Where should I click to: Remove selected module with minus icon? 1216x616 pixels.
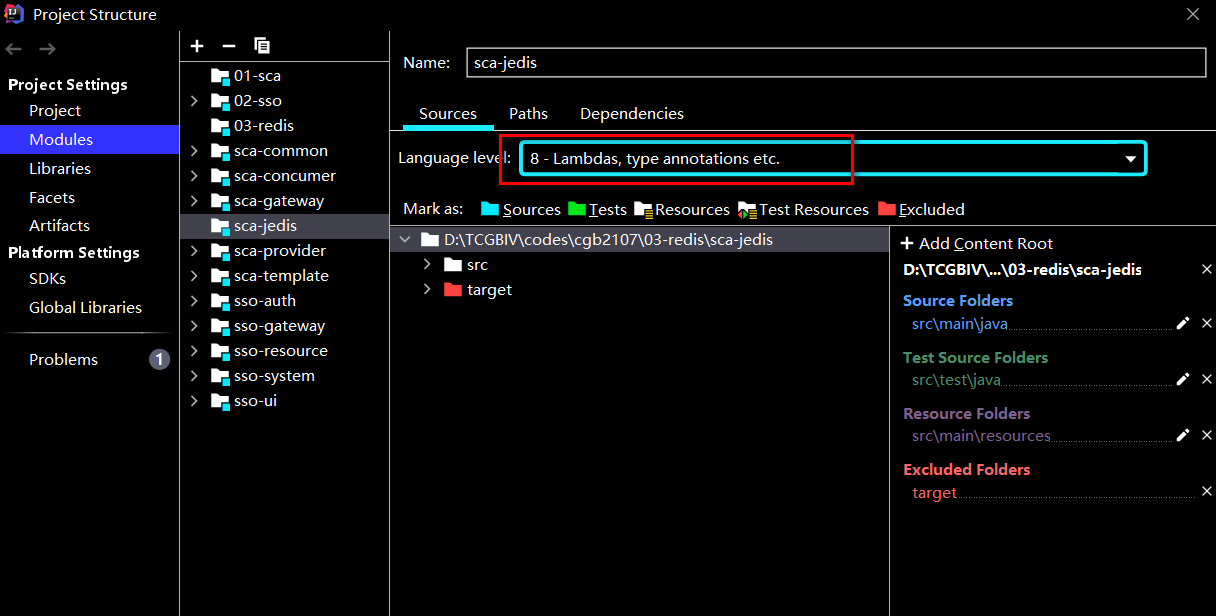[228, 46]
